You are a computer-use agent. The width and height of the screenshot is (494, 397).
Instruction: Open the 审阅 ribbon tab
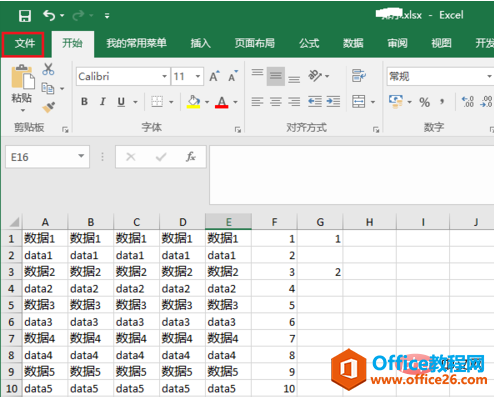397,43
